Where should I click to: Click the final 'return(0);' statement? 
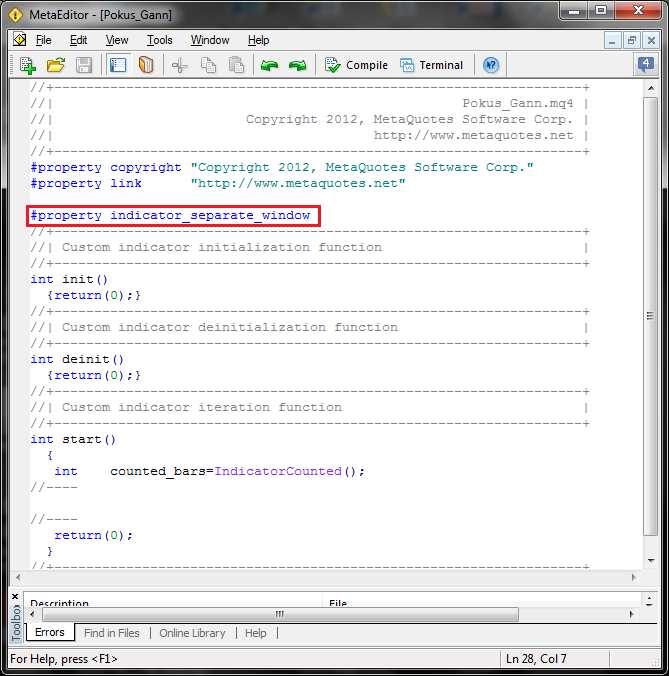(x=94, y=535)
